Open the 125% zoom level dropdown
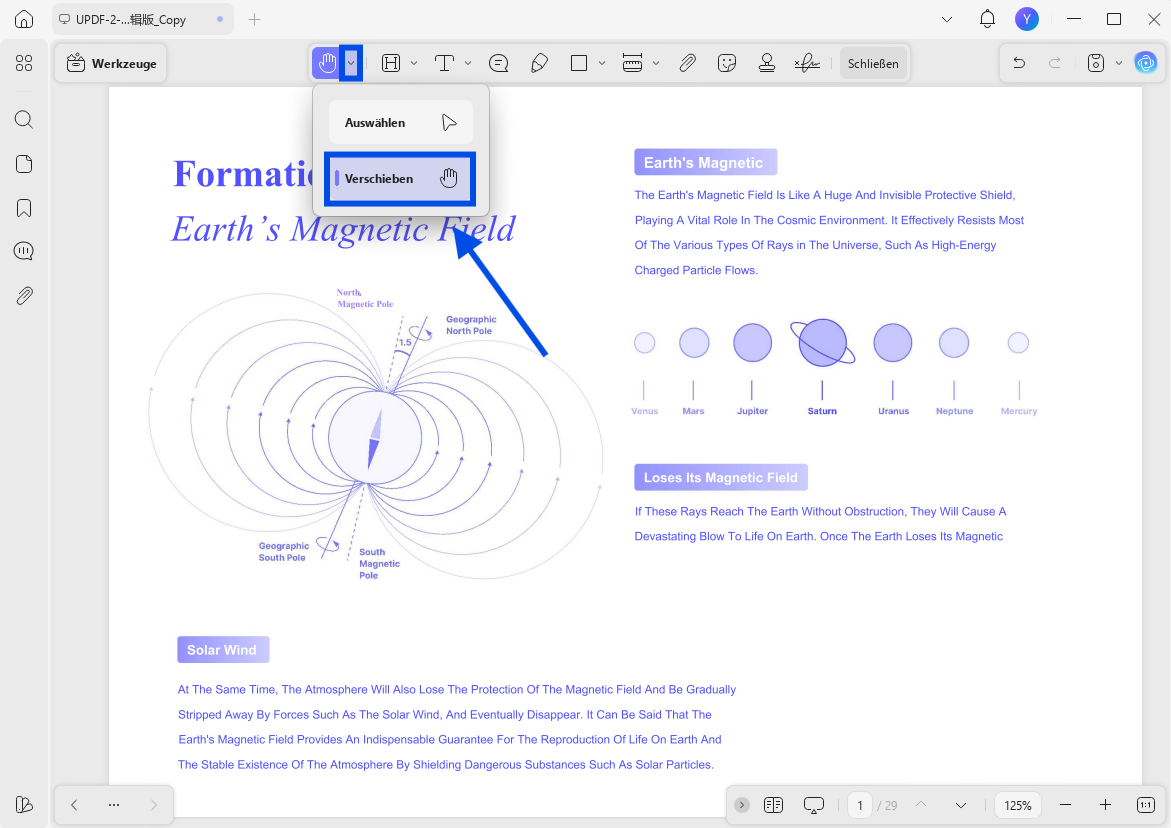 point(1018,805)
